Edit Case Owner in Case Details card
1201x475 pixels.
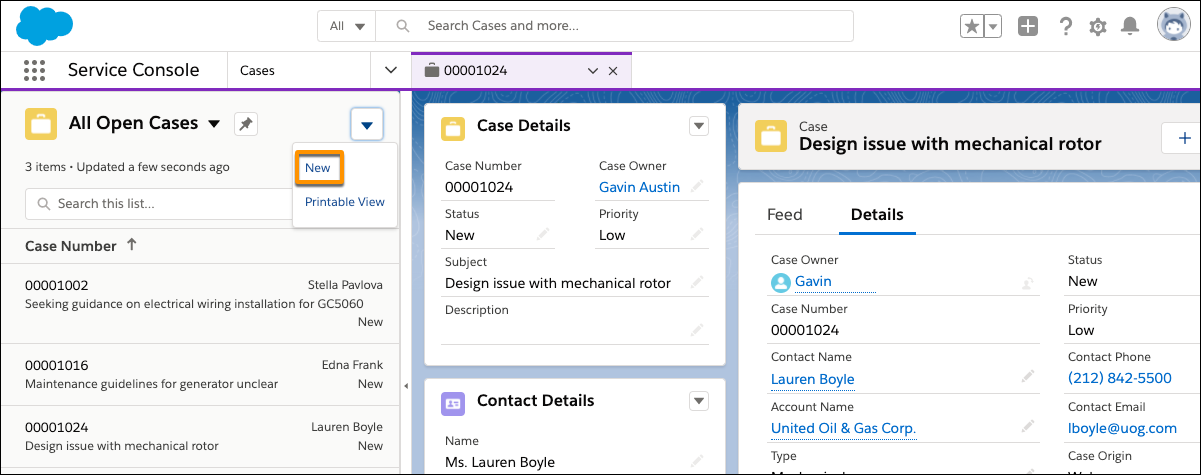click(x=697, y=187)
